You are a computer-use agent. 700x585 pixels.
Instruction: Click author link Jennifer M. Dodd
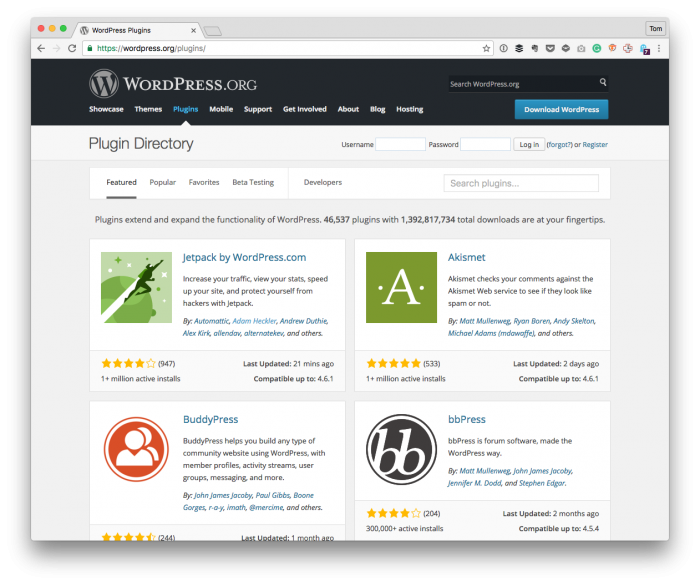click(475, 483)
